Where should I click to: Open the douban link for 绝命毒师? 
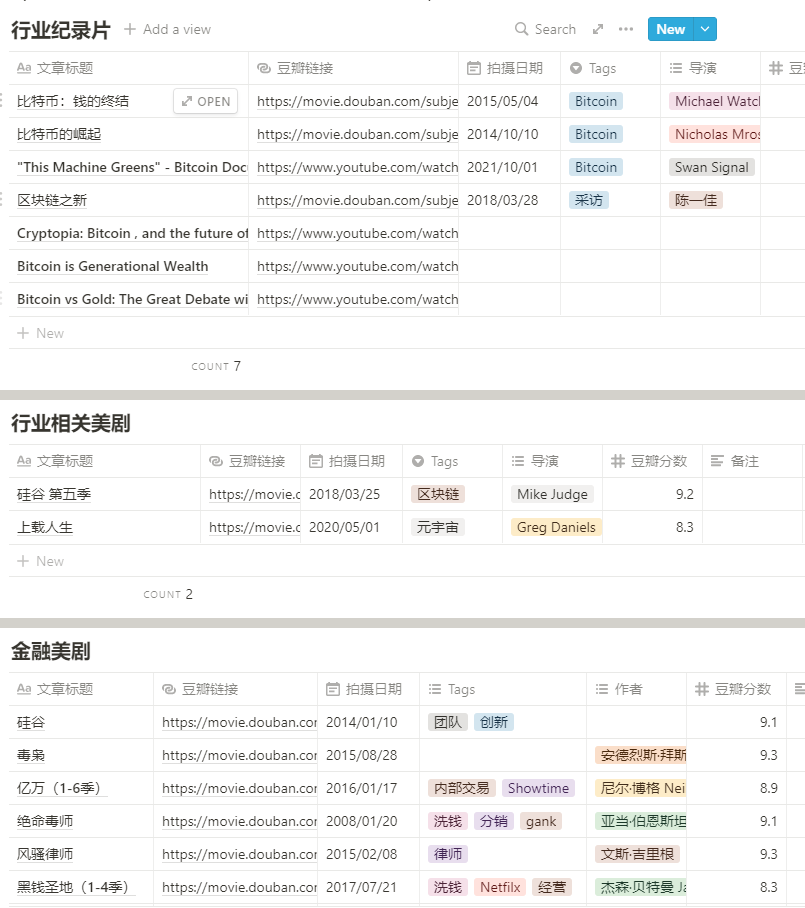pyautogui.click(x=239, y=821)
